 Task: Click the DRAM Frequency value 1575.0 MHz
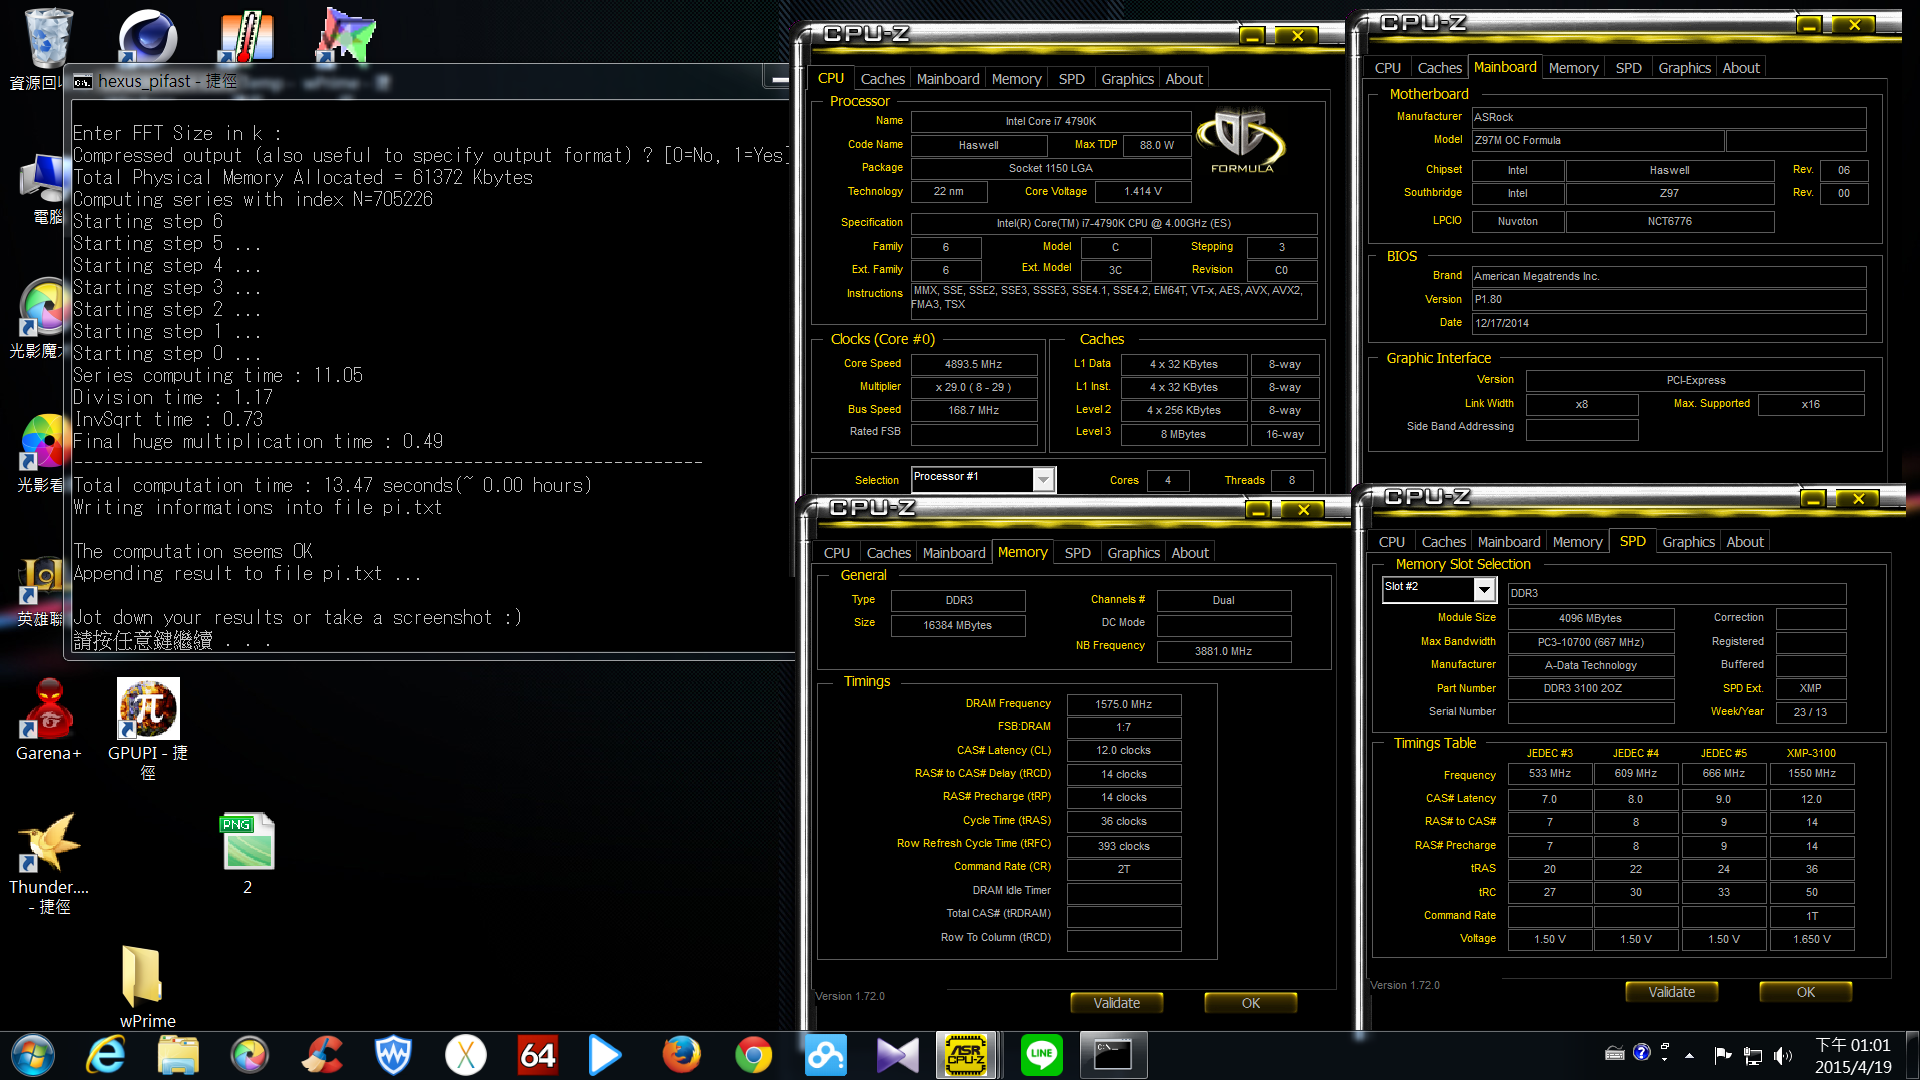1123,704
